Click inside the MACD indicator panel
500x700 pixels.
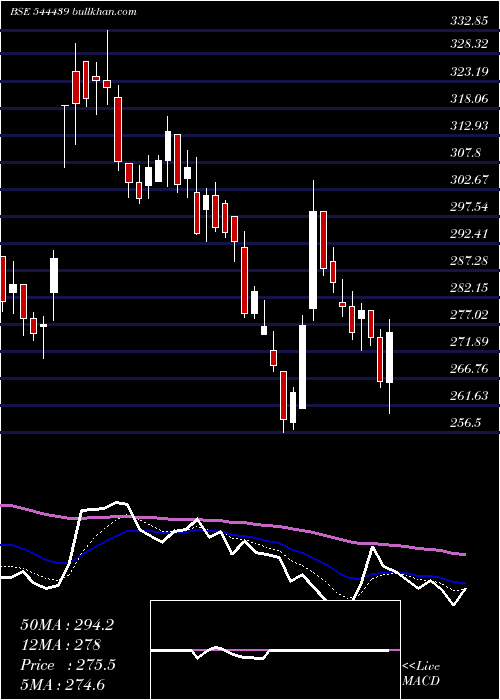[x=275, y=650]
